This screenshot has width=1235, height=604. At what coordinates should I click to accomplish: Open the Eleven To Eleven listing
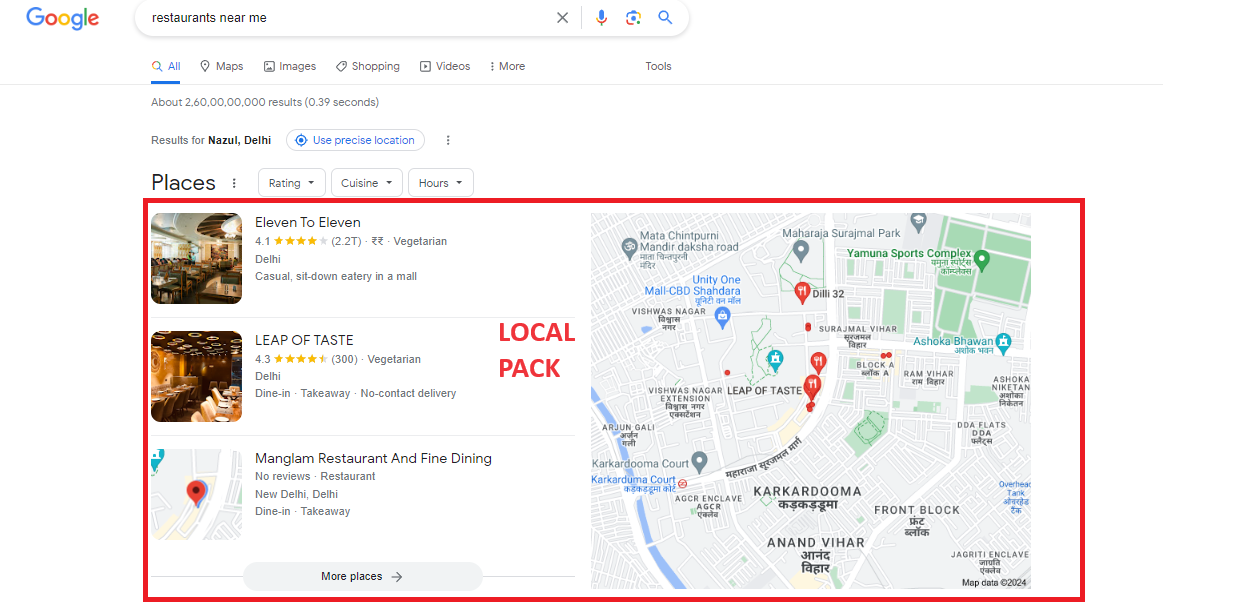point(307,222)
